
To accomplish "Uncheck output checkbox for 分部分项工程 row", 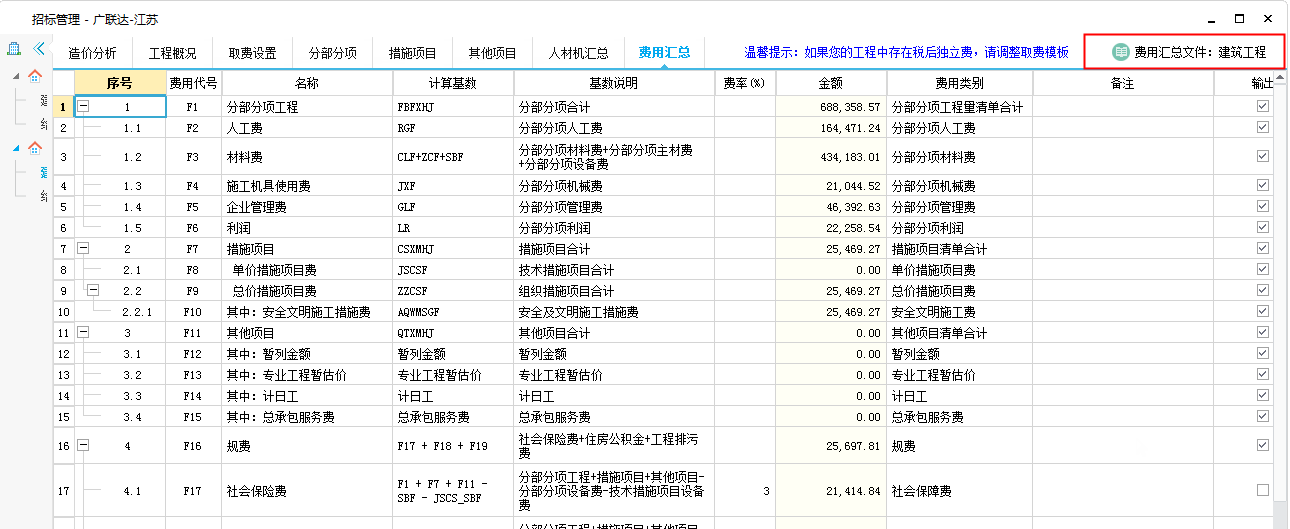I will tap(1263, 106).
